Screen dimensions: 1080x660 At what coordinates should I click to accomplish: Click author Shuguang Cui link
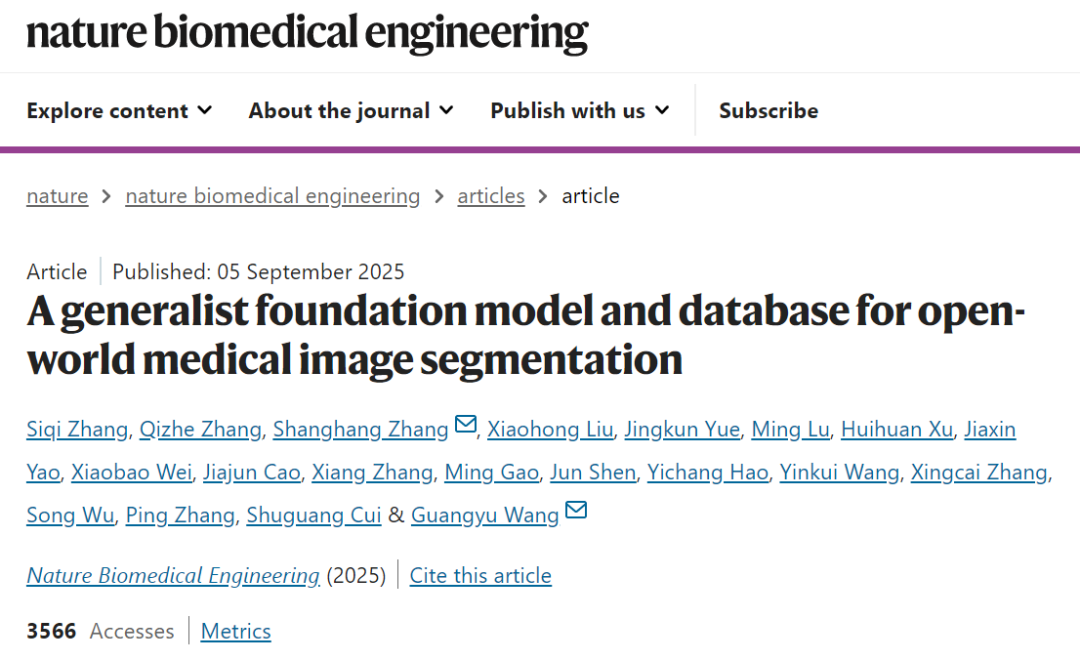[313, 516]
